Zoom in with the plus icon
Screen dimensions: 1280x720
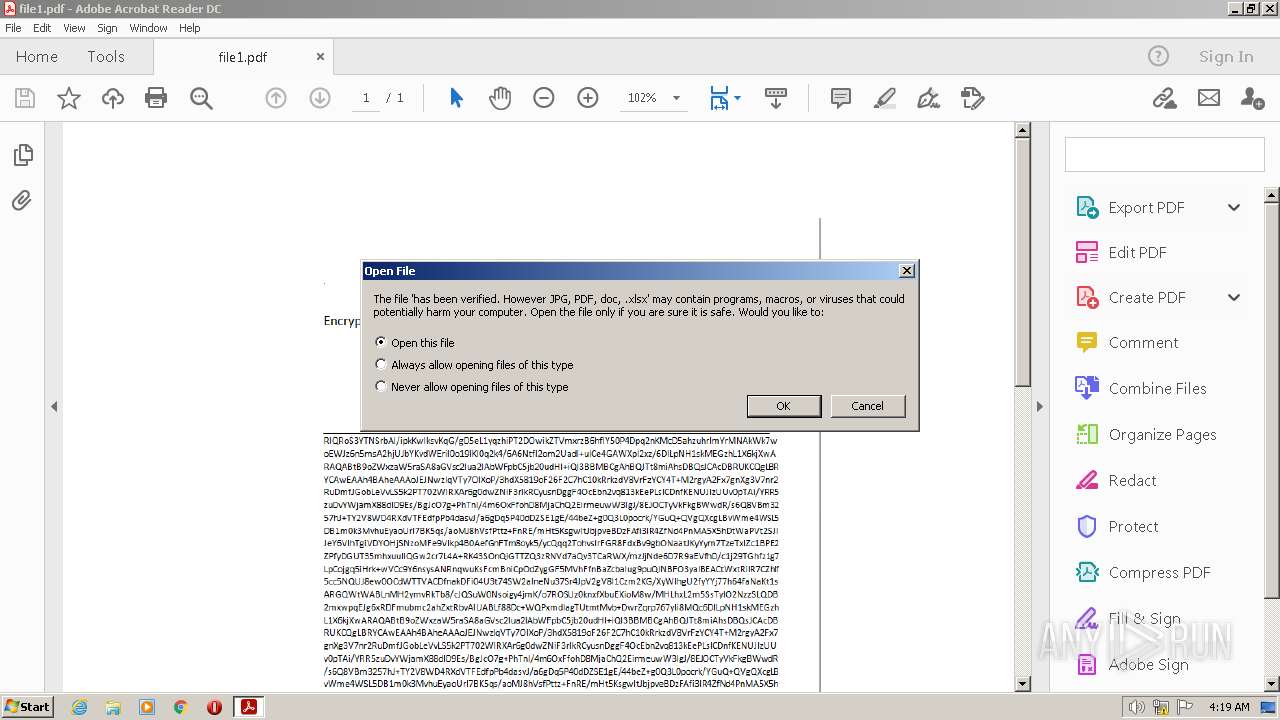click(588, 98)
